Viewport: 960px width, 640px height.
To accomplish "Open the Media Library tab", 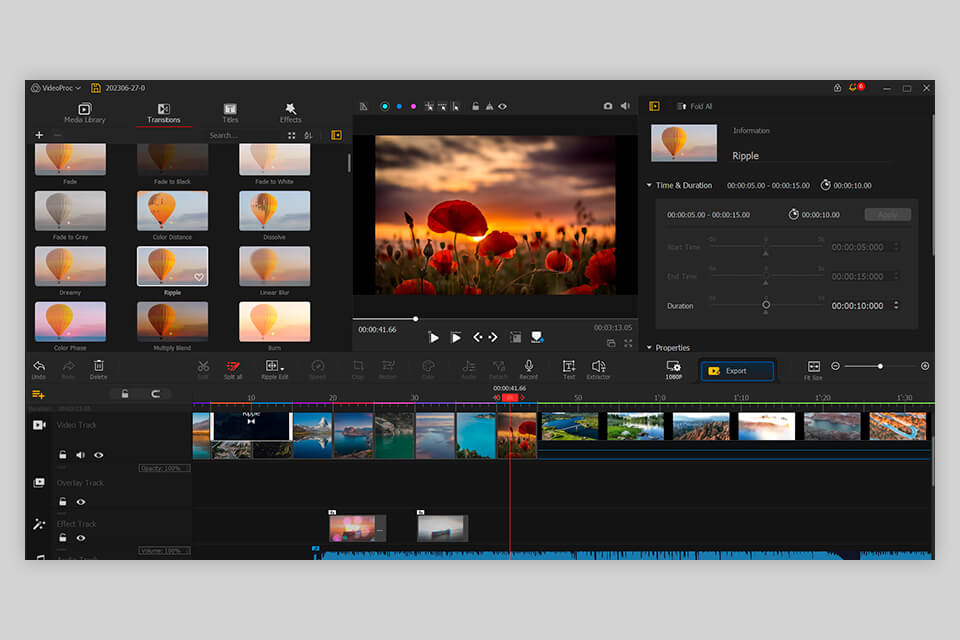I will click(x=84, y=113).
